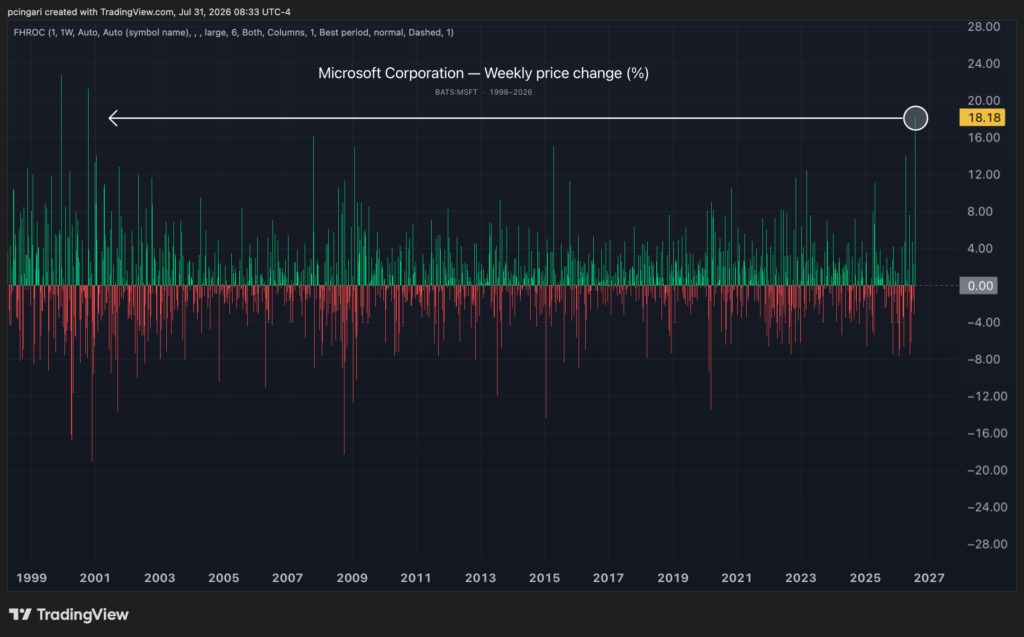Click the 2027 time axis label
Screen dimensions: 1024x637
[x=929, y=578]
